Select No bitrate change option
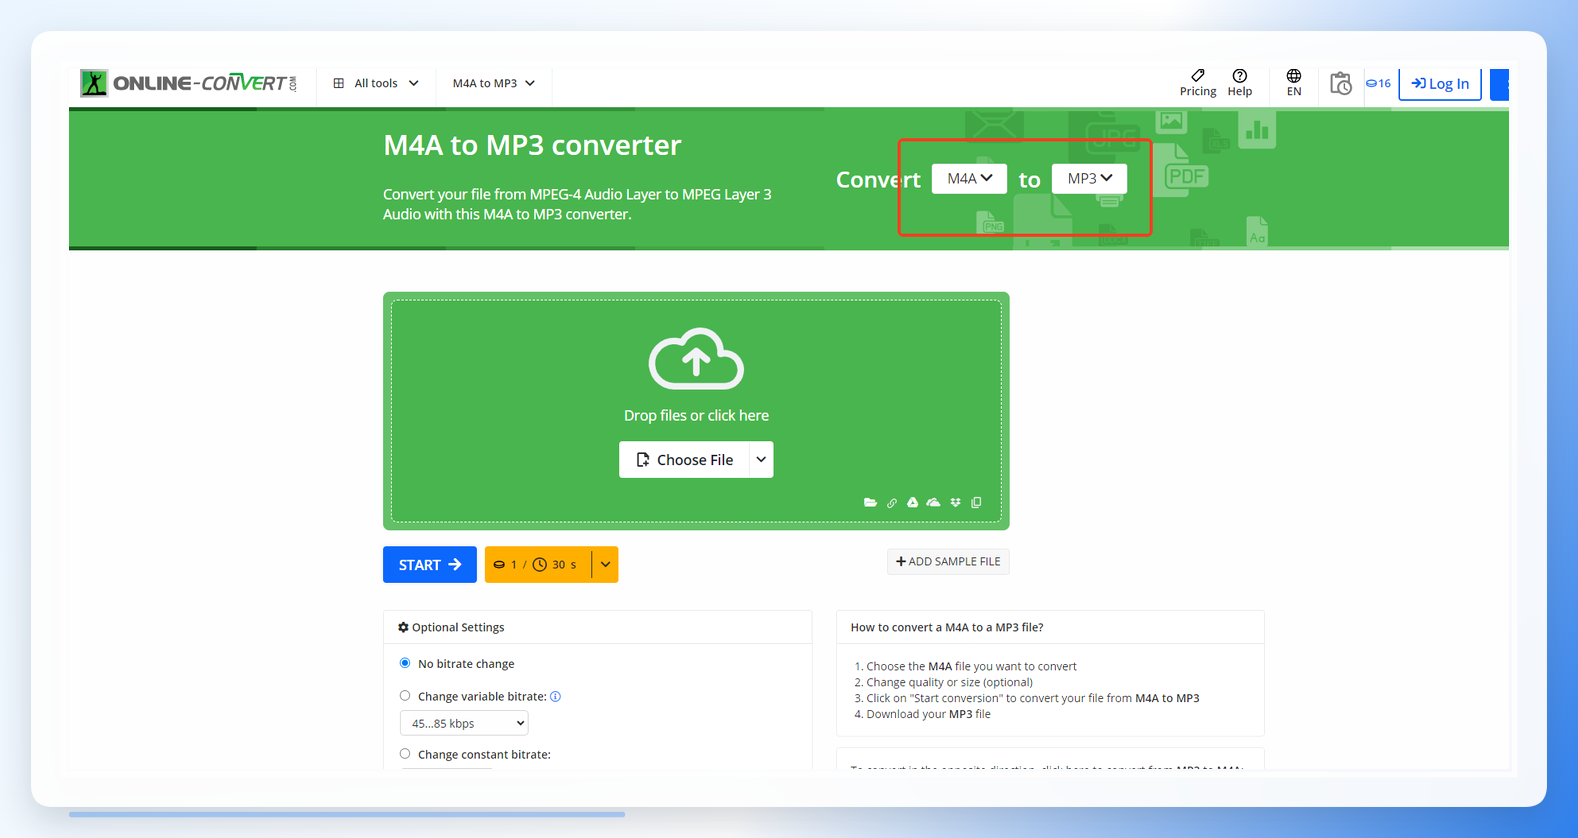1578x838 pixels. (405, 663)
